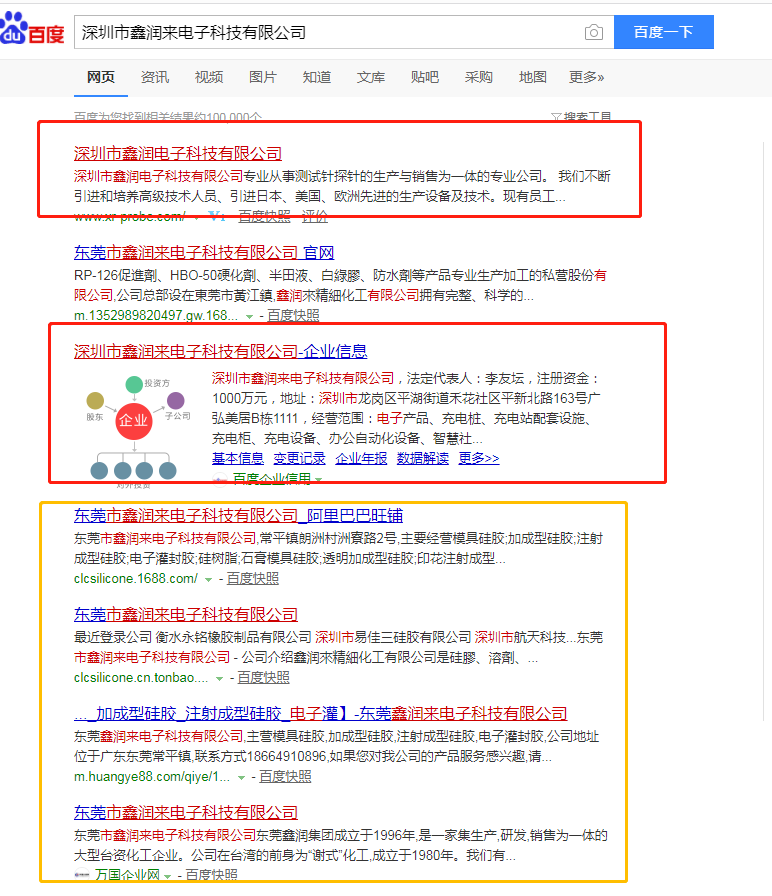Switch to the 贴吧 tab
Screen dimensions: 772x896
pos(425,77)
